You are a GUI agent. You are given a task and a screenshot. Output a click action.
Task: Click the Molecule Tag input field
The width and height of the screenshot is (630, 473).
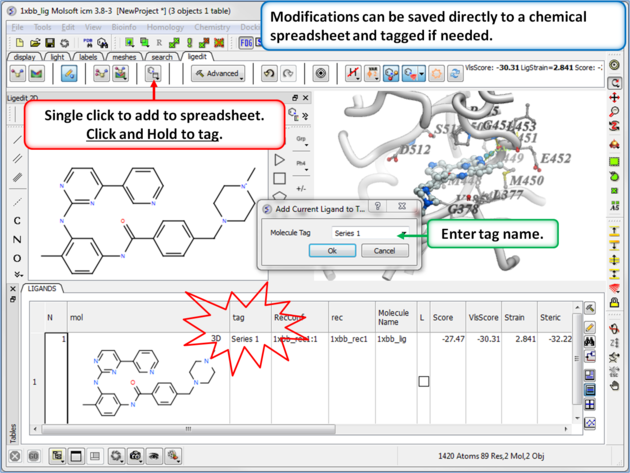(x=364, y=233)
